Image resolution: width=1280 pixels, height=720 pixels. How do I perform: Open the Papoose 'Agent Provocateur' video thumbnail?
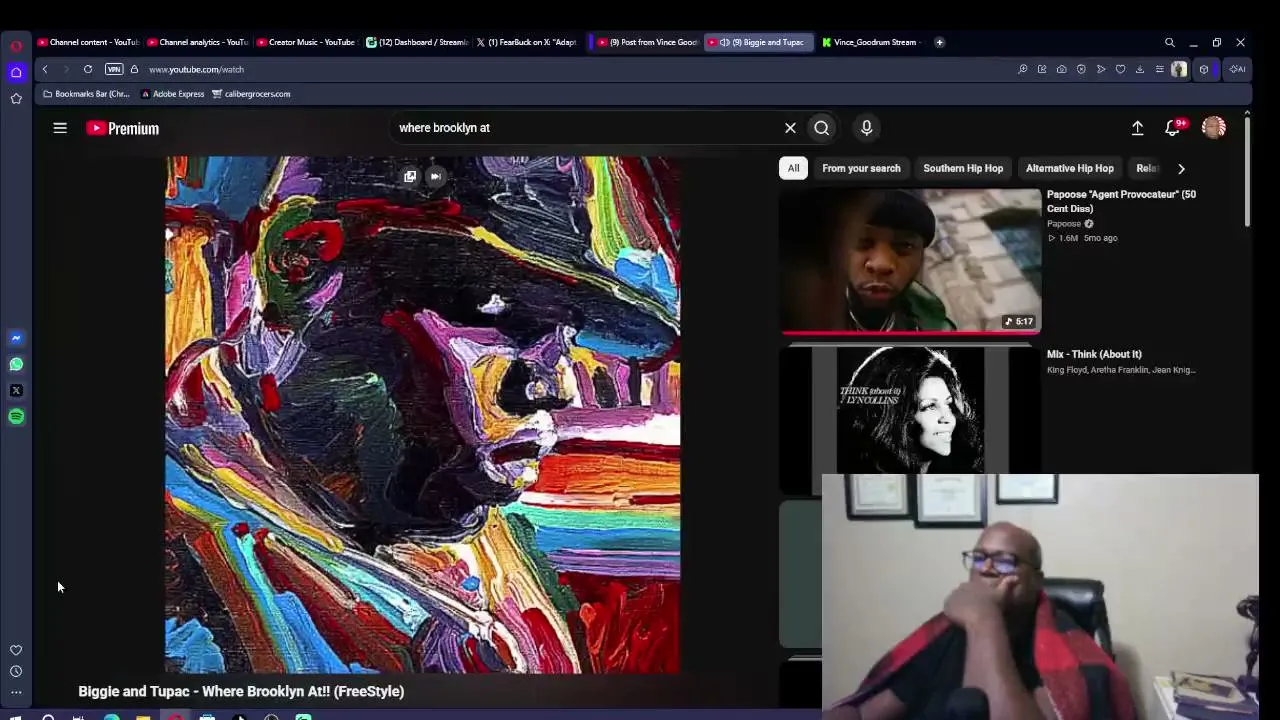pos(910,260)
